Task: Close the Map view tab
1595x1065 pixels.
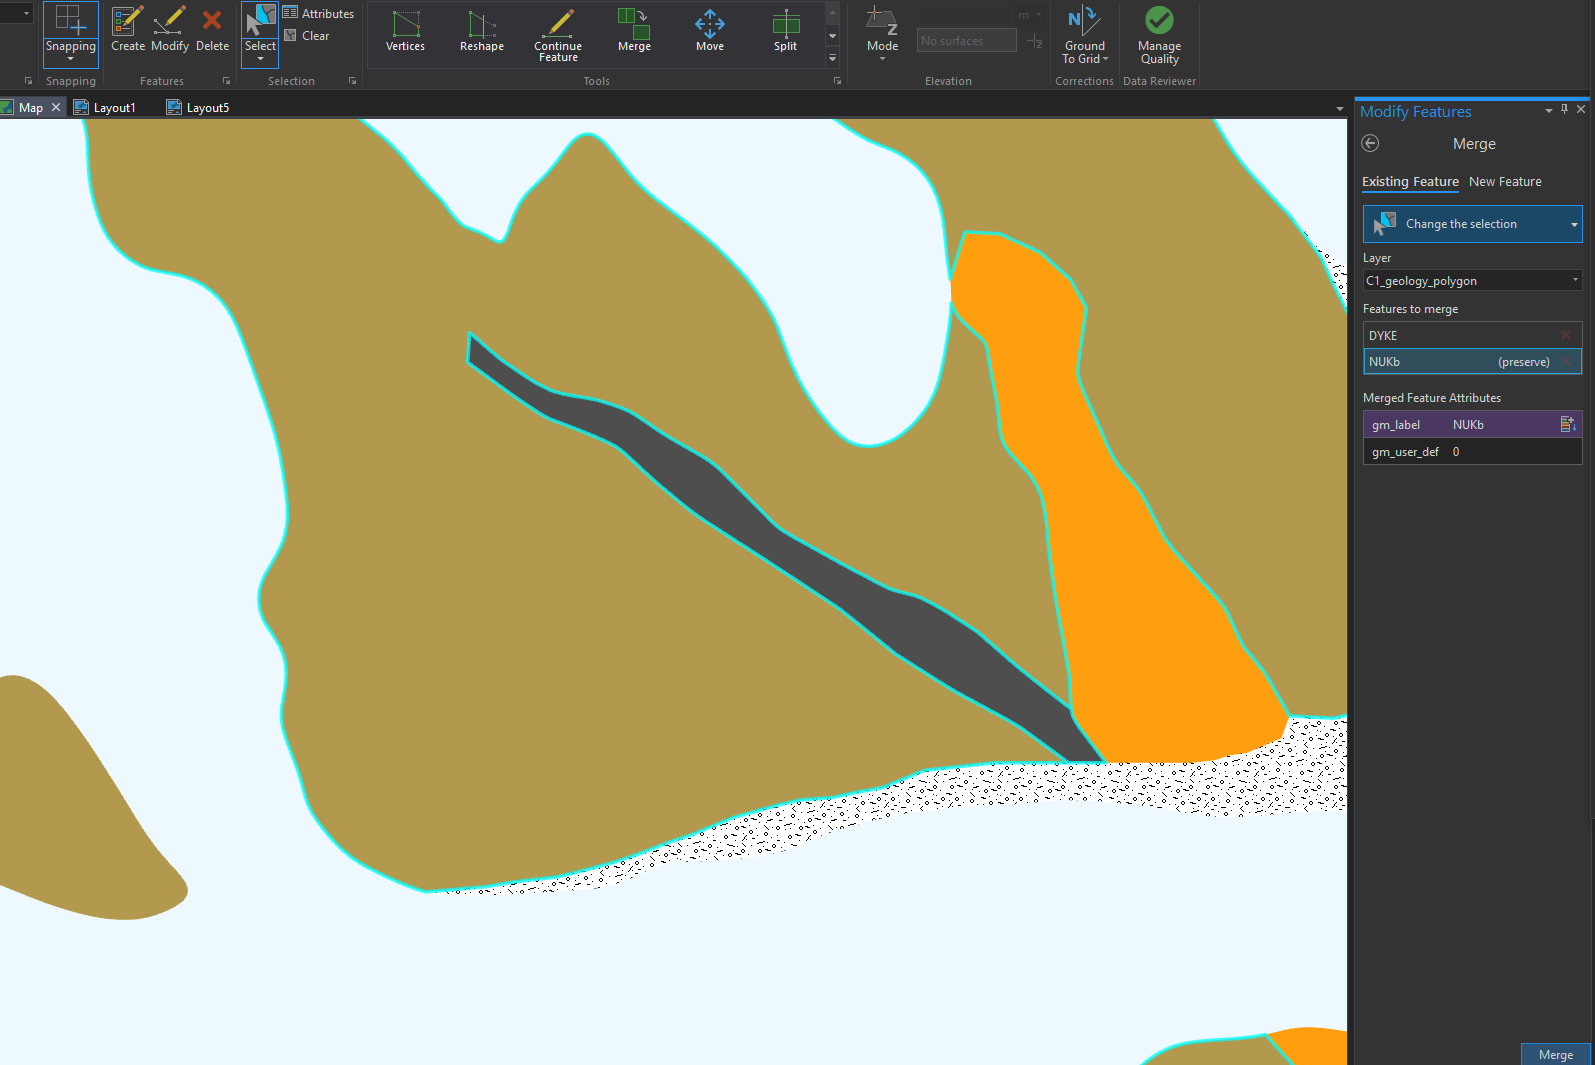Action: 56,107
